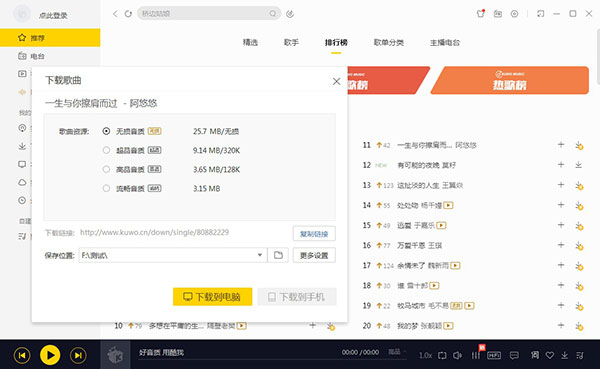This screenshot has height=369, width=600.
Task: Open song 11 一生与你擦肩而... in chart
Action: pos(437,145)
